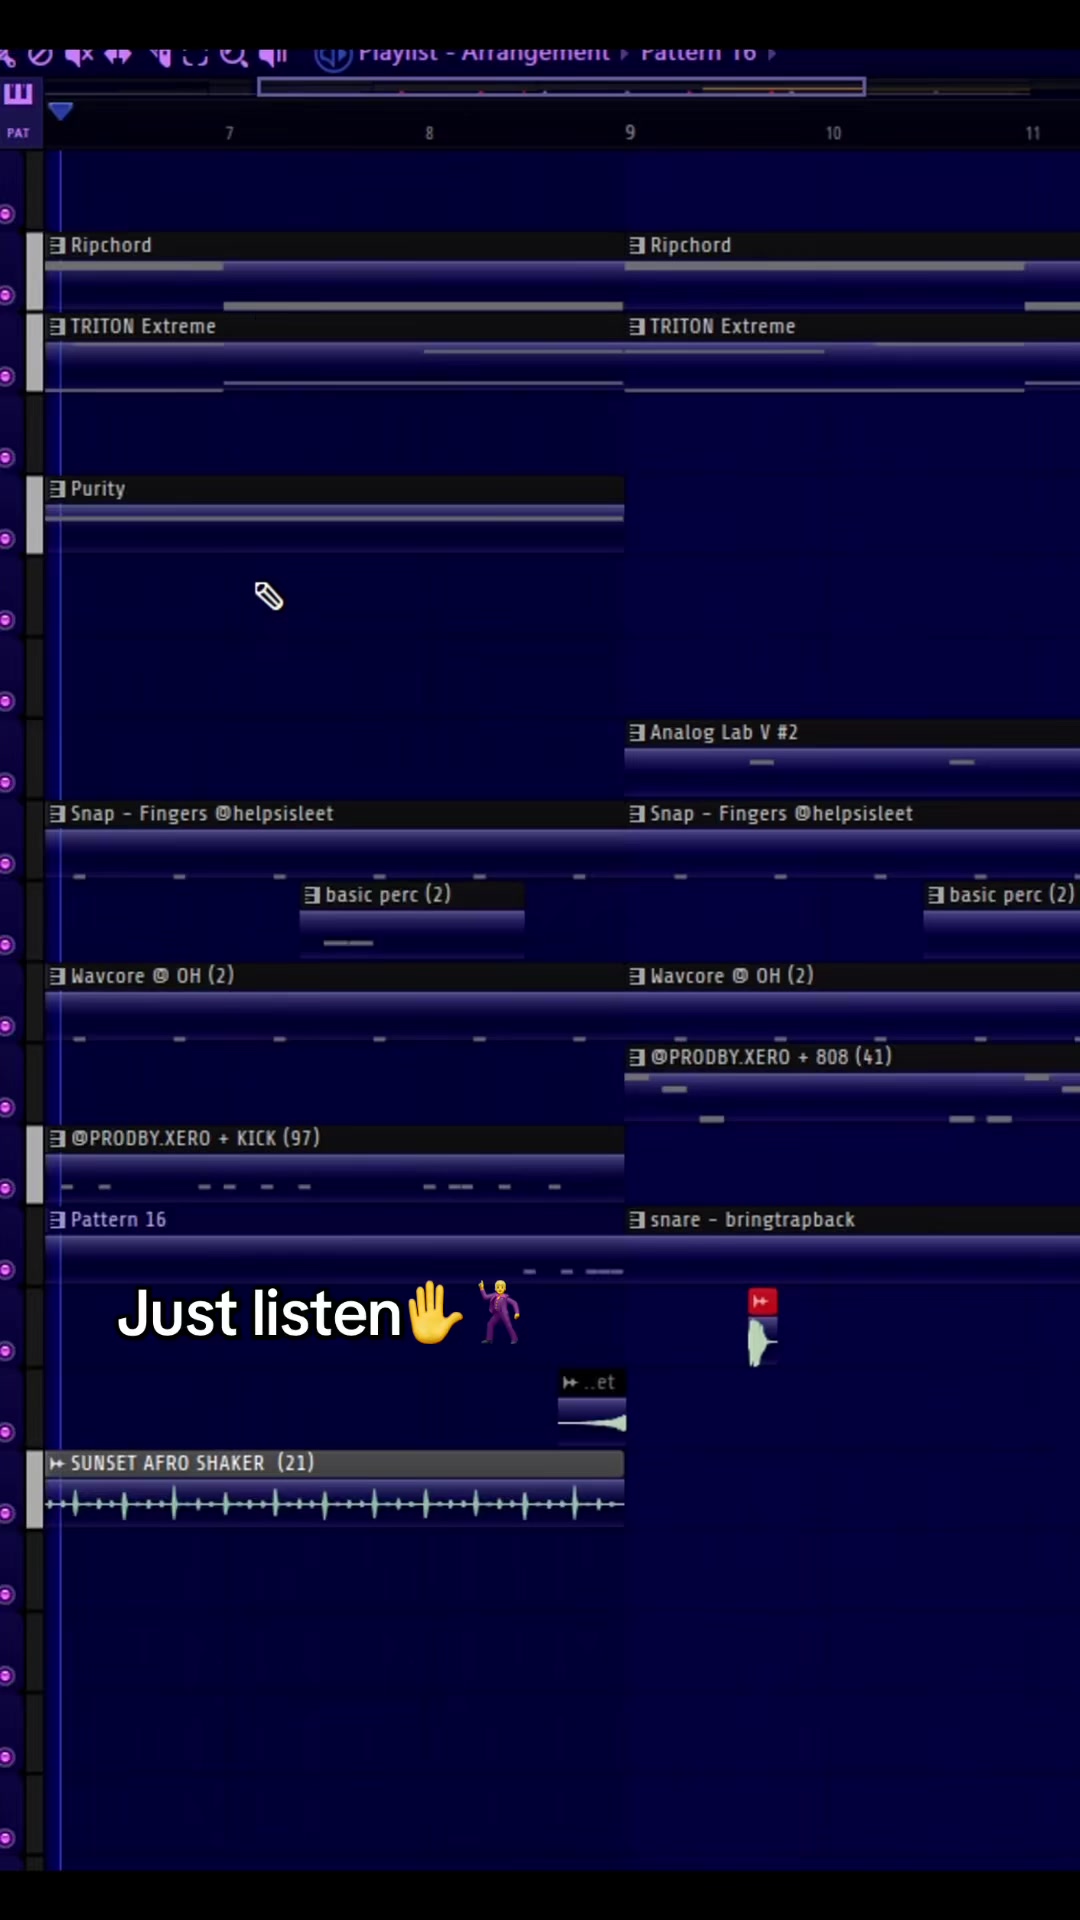This screenshot has width=1080, height=1920.
Task: Expand the arrow after Playlist - Arrangement
Action: [x=625, y=54]
